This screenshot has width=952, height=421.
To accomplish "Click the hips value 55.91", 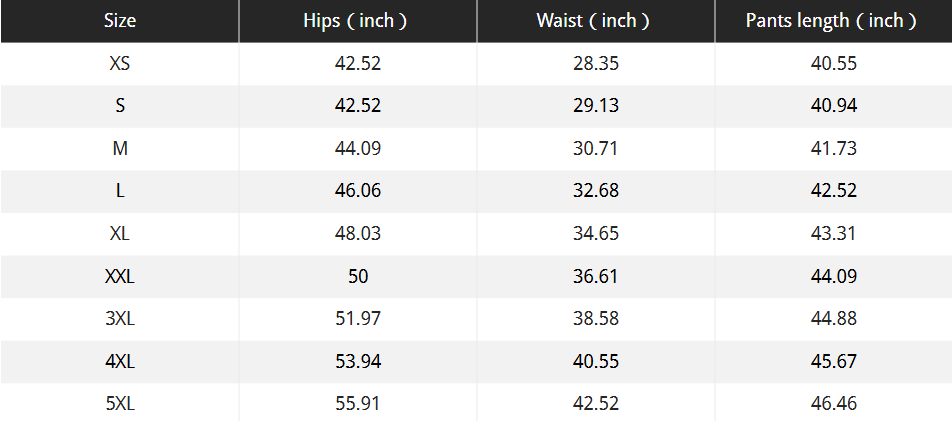I will pos(358,403).
